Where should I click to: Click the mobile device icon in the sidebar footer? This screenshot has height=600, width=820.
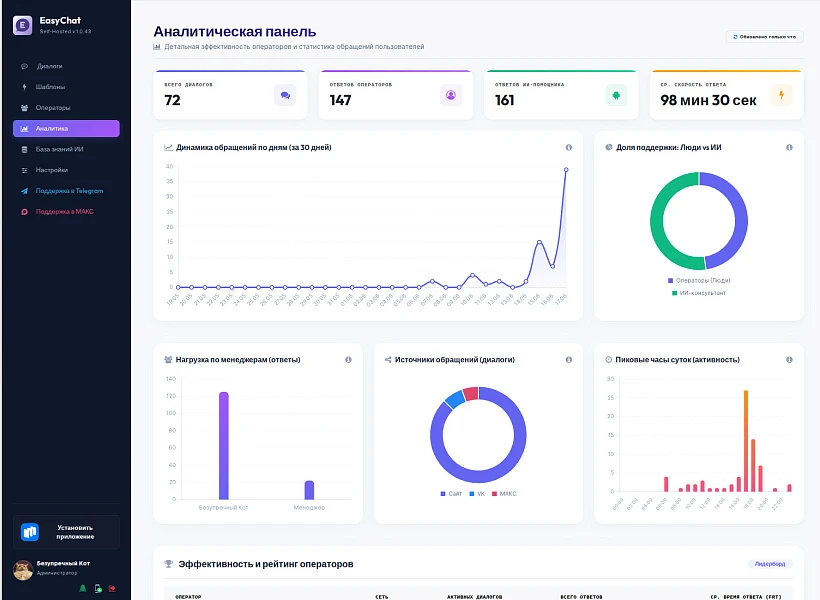point(98,588)
